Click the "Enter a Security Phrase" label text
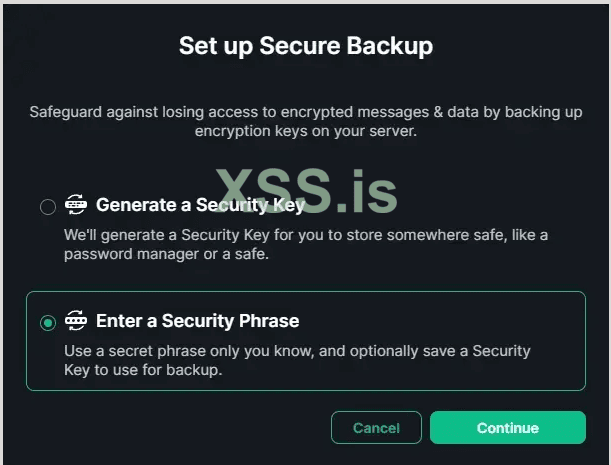 click(x=198, y=321)
